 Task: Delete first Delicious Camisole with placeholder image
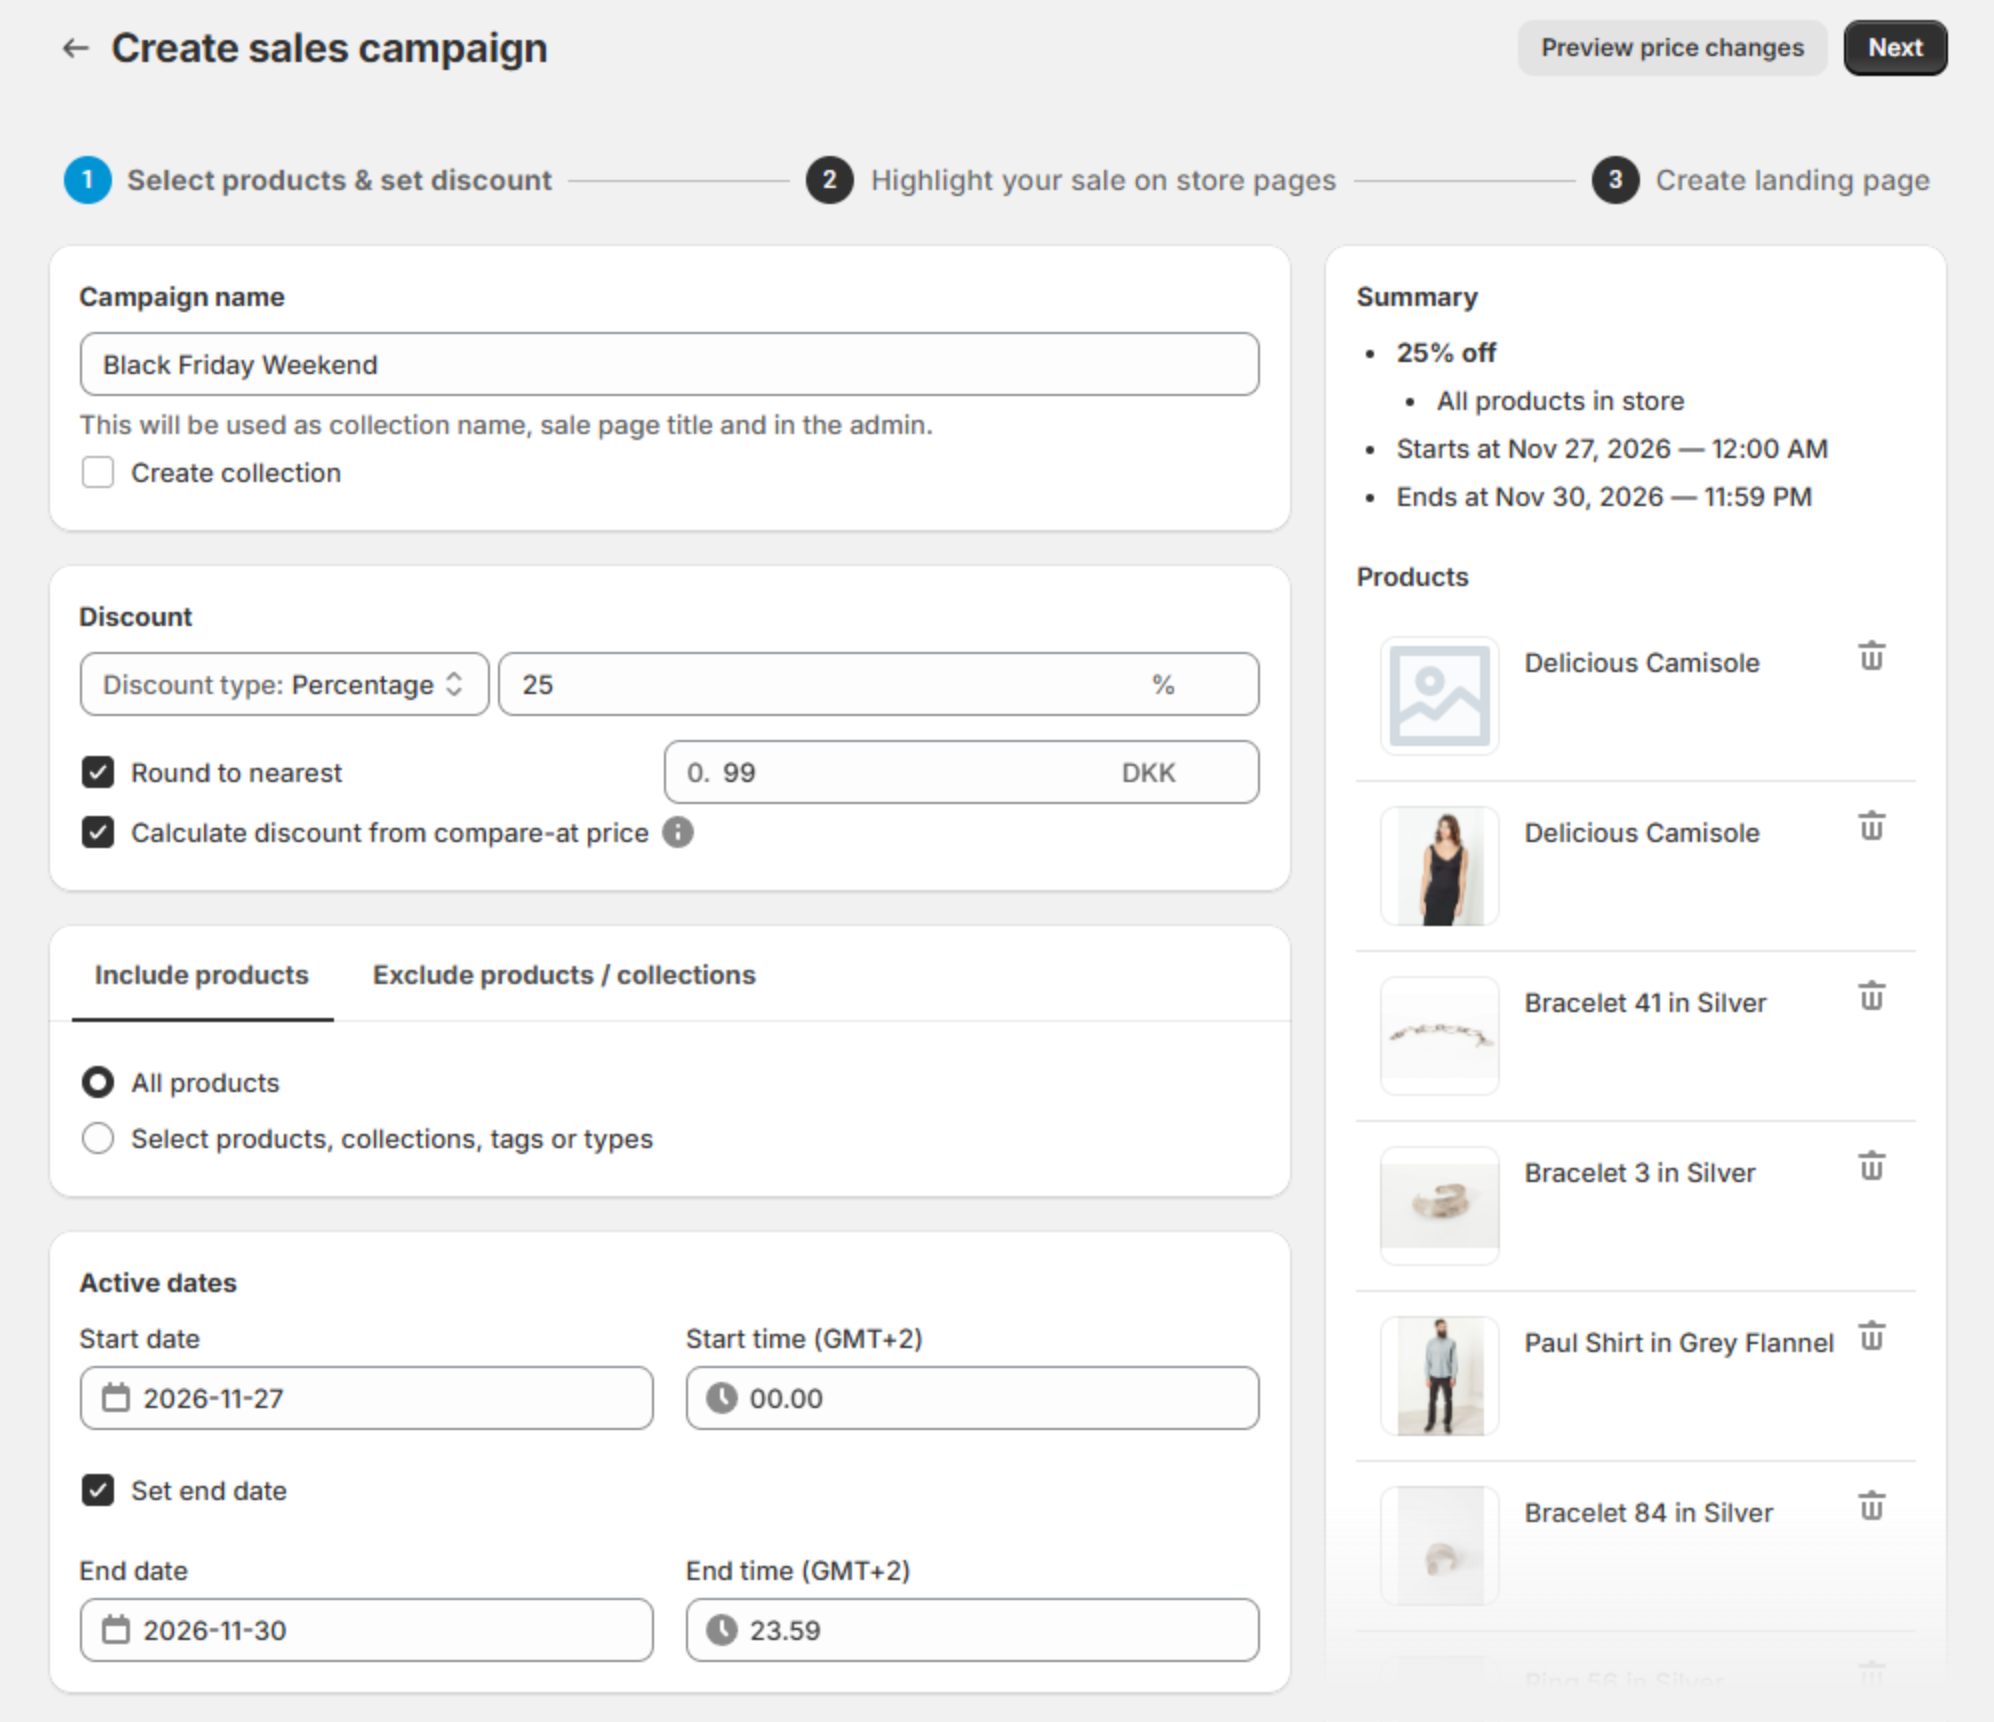1871,656
